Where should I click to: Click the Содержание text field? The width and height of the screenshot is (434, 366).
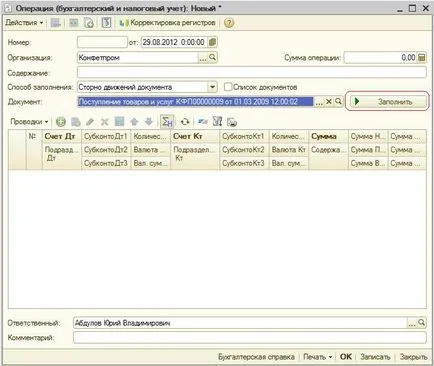[x=252, y=72]
